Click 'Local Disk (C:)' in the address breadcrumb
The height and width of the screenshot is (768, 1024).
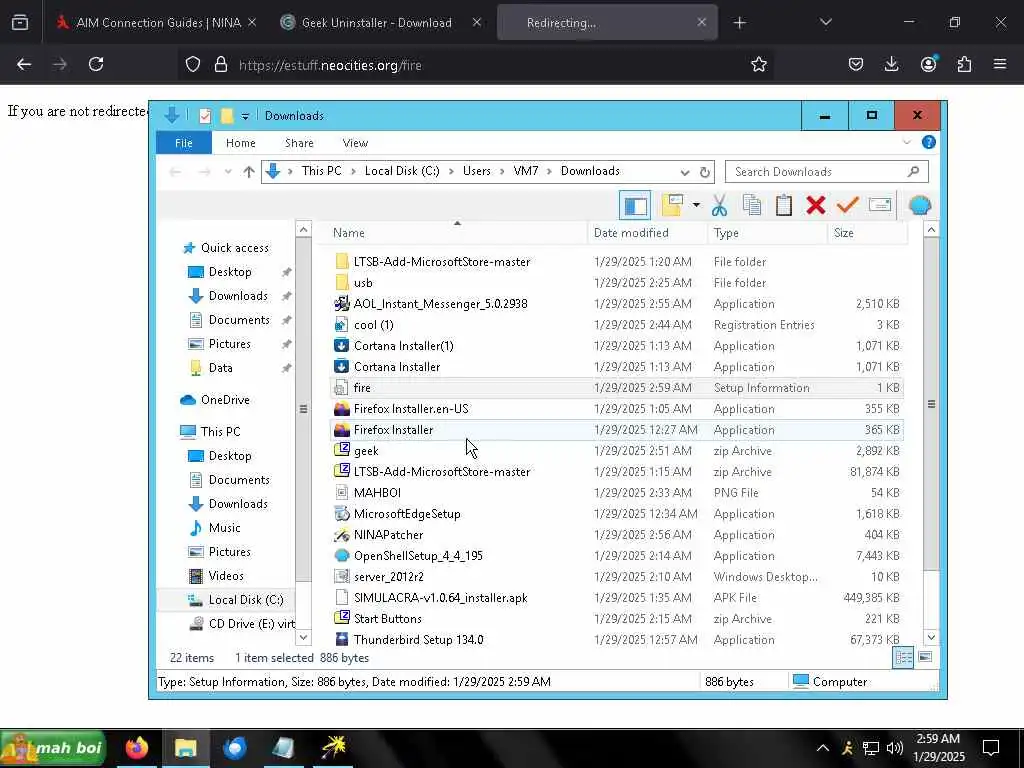tap(402, 171)
